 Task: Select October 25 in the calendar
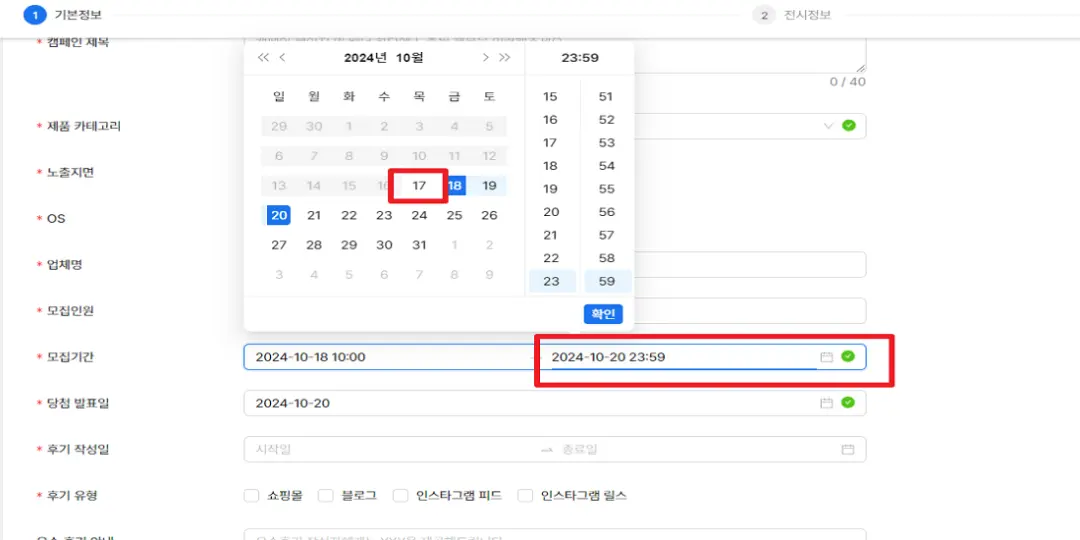454,215
